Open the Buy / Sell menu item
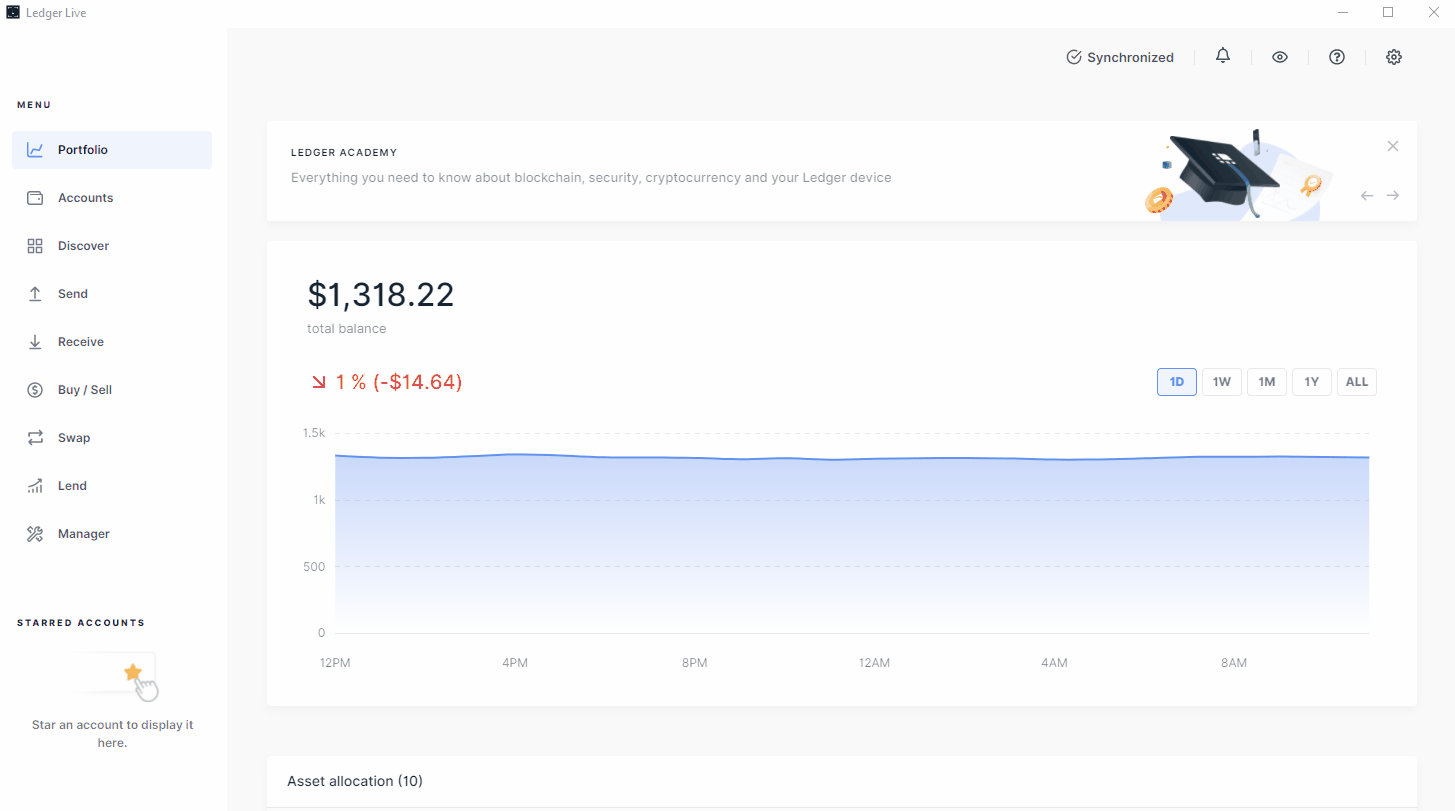Viewport: 1455px width, 811px height. (112, 390)
